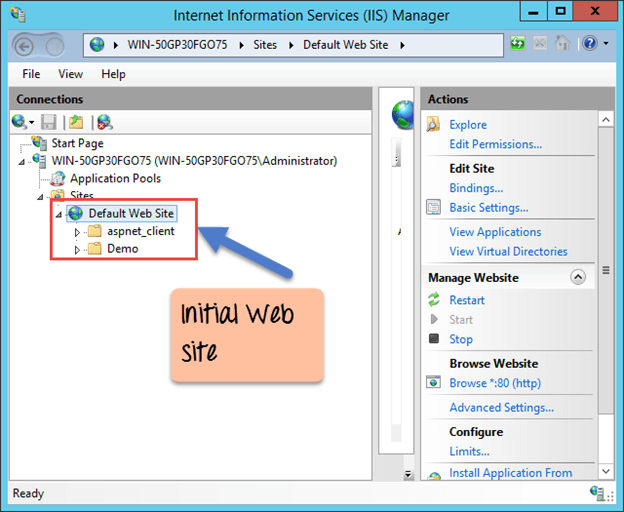Open Advanced Settings... link
This screenshot has height=512, width=624.
coord(501,407)
